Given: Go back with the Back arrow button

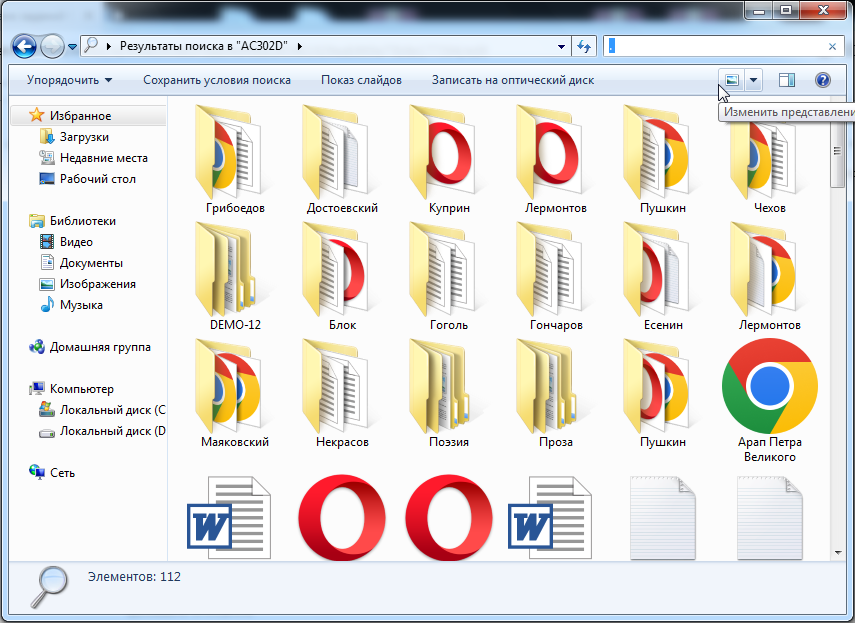Looking at the screenshot, I should pyautogui.click(x=24, y=46).
